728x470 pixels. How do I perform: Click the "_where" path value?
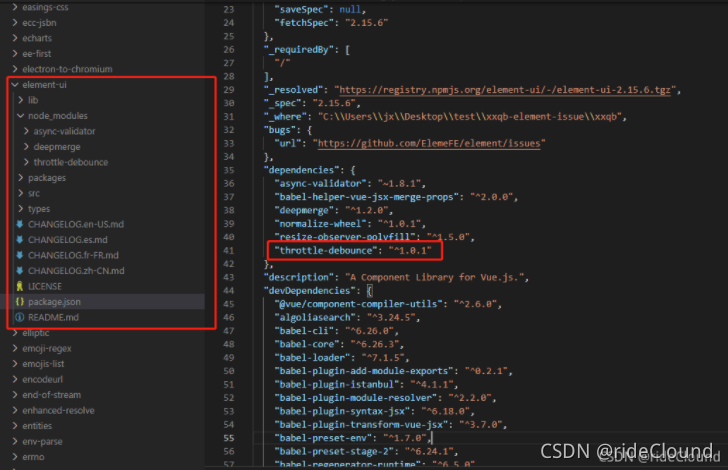pyautogui.click(x=470, y=117)
